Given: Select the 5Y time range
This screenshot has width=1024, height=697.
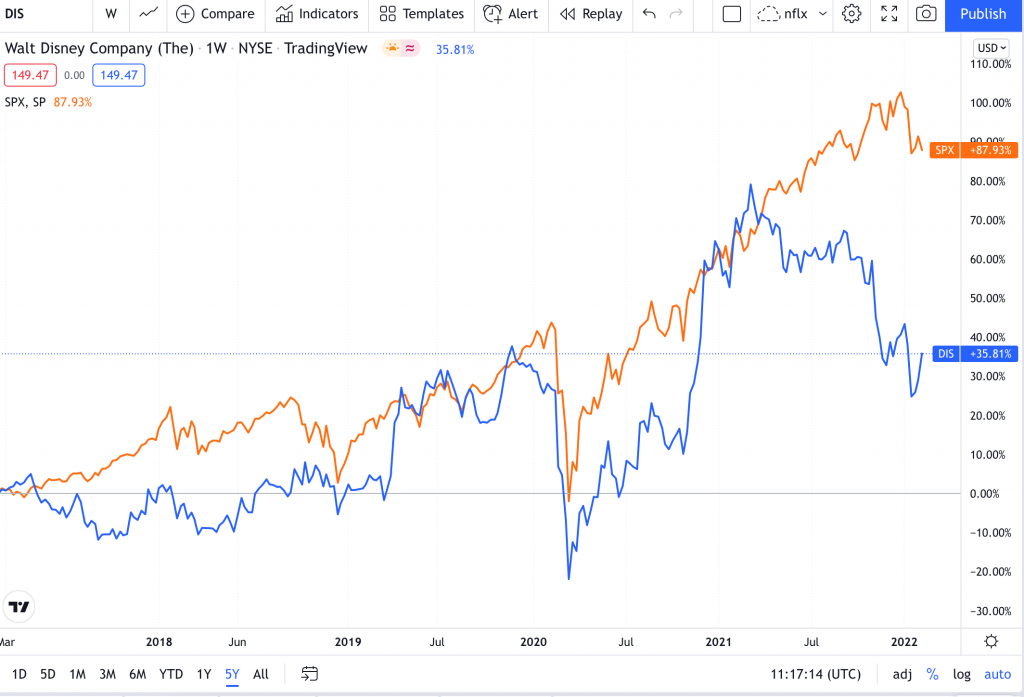Looking at the screenshot, I should [232, 674].
